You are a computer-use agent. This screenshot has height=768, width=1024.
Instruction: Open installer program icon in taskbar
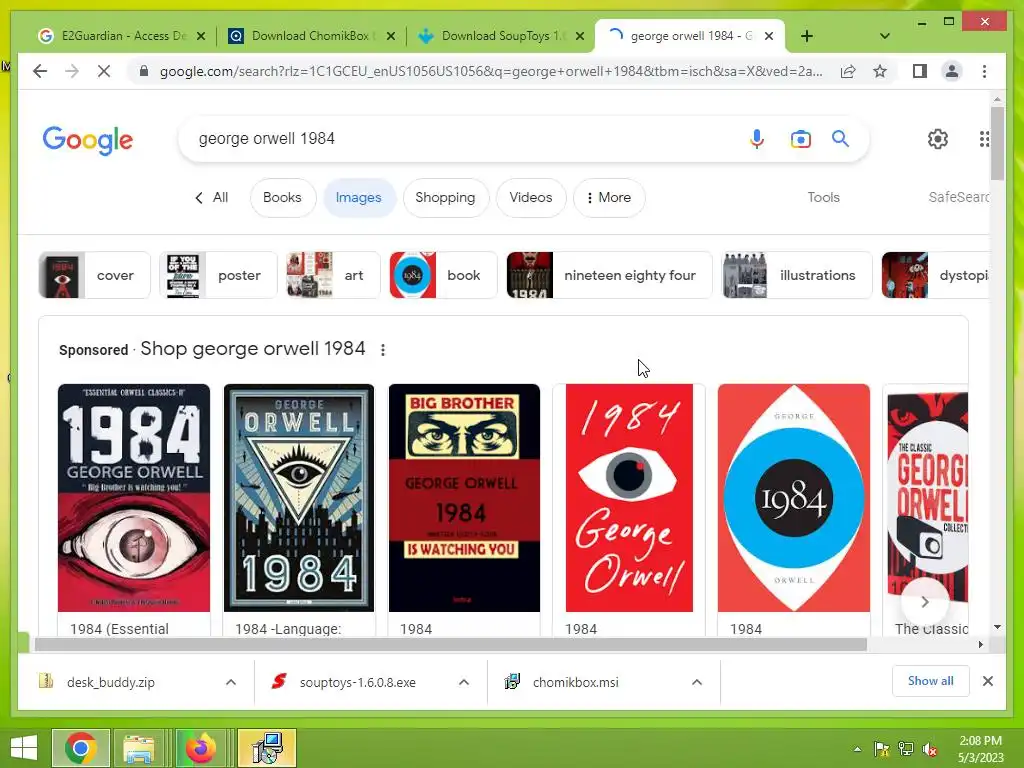[267, 748]
